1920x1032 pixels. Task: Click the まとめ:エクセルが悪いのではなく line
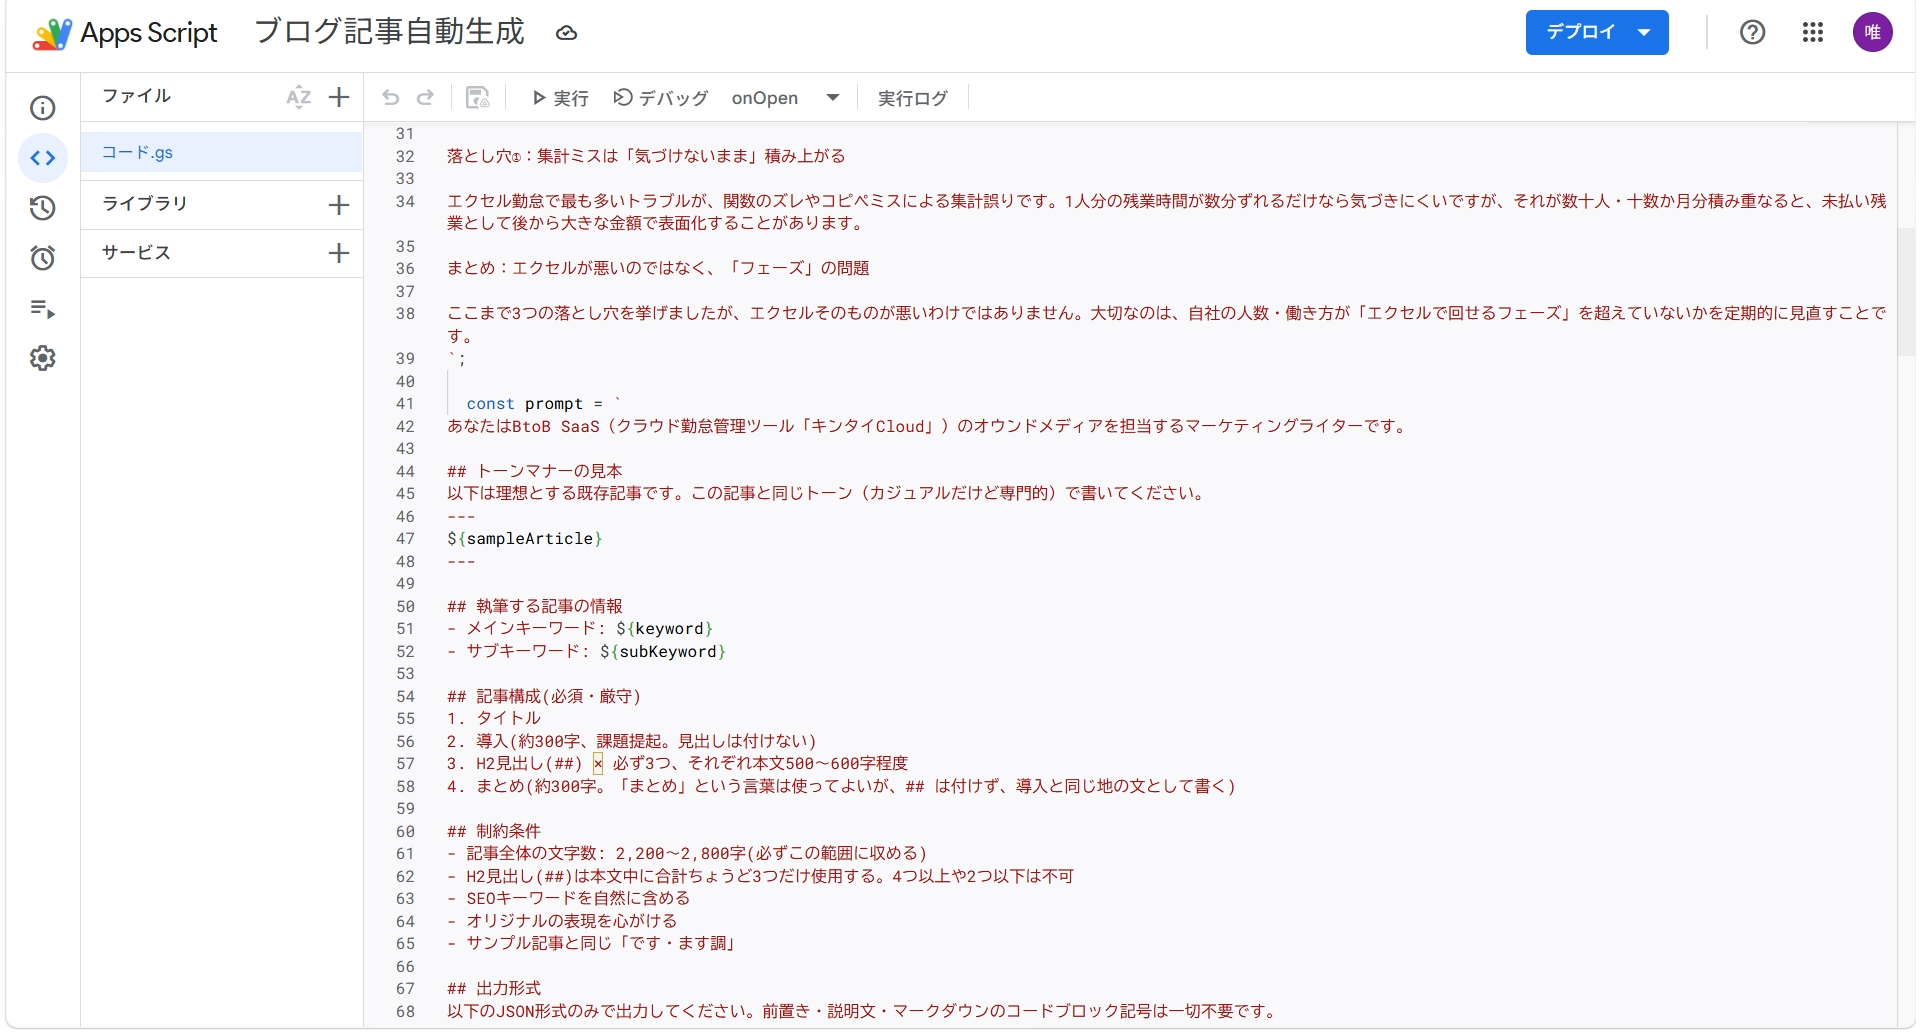click(x=658, y=269)
